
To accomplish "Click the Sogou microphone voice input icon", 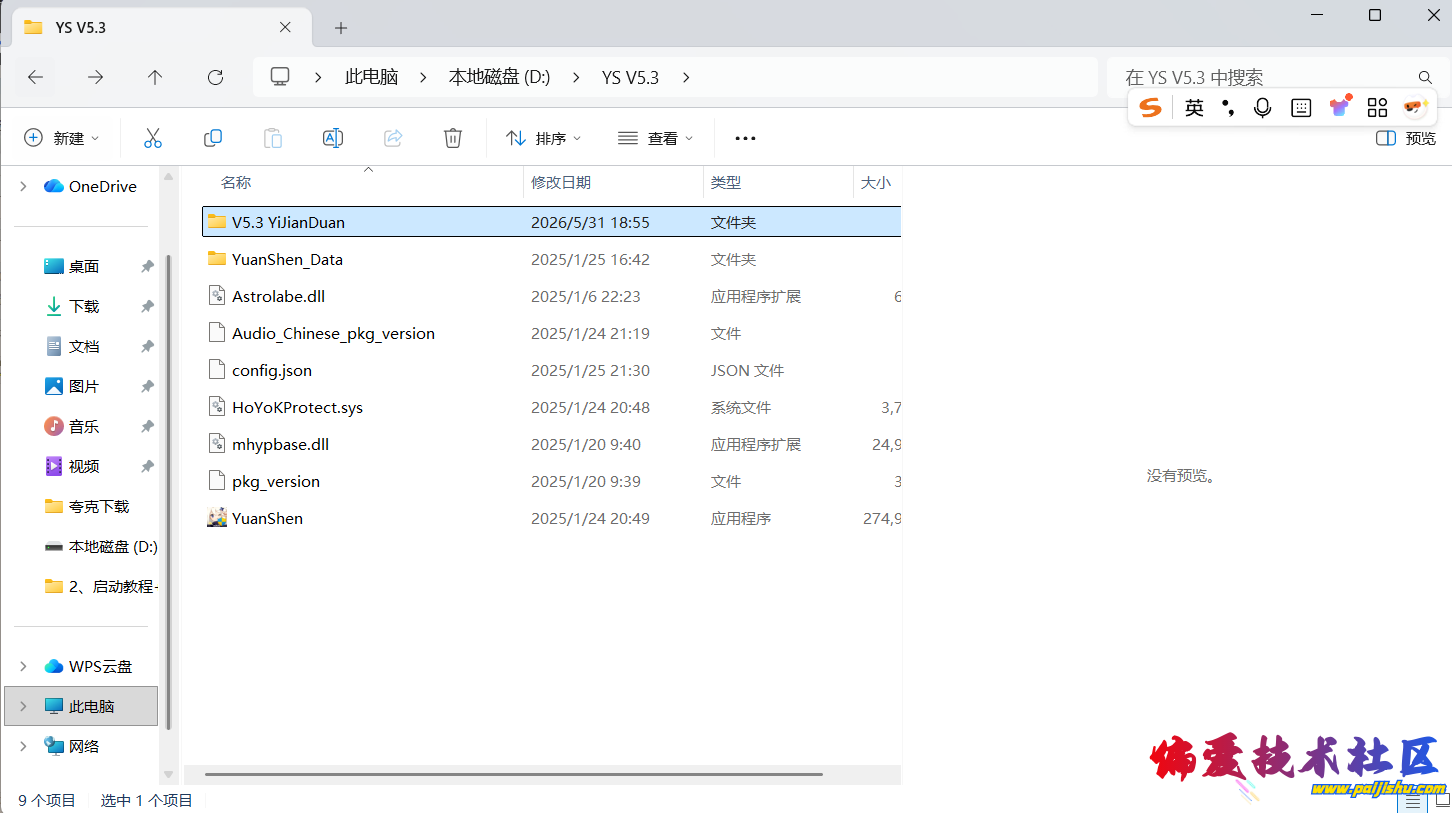I will (1263, 108).
